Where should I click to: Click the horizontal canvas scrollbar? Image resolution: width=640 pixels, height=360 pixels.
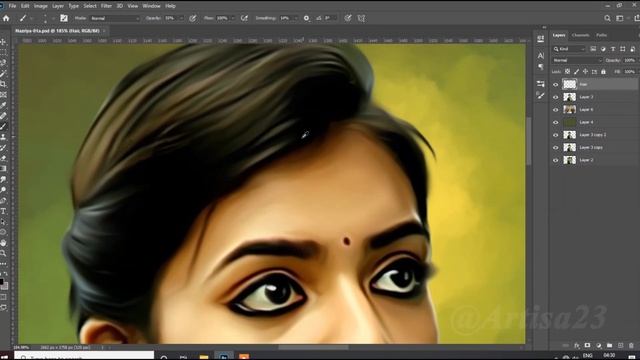pyautogui.click(x=313, y=347)
